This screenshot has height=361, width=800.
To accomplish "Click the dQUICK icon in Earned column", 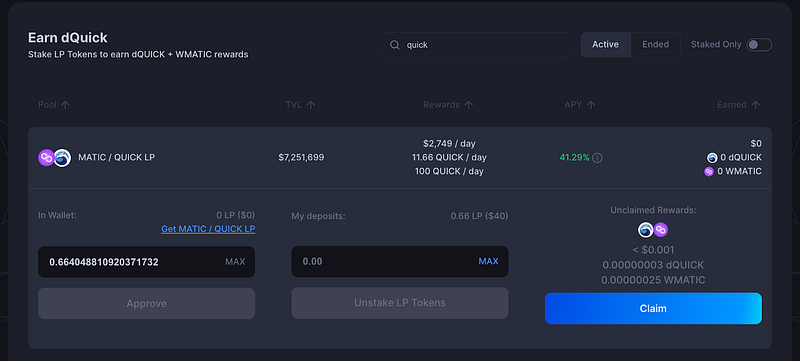I will (712, 158).
